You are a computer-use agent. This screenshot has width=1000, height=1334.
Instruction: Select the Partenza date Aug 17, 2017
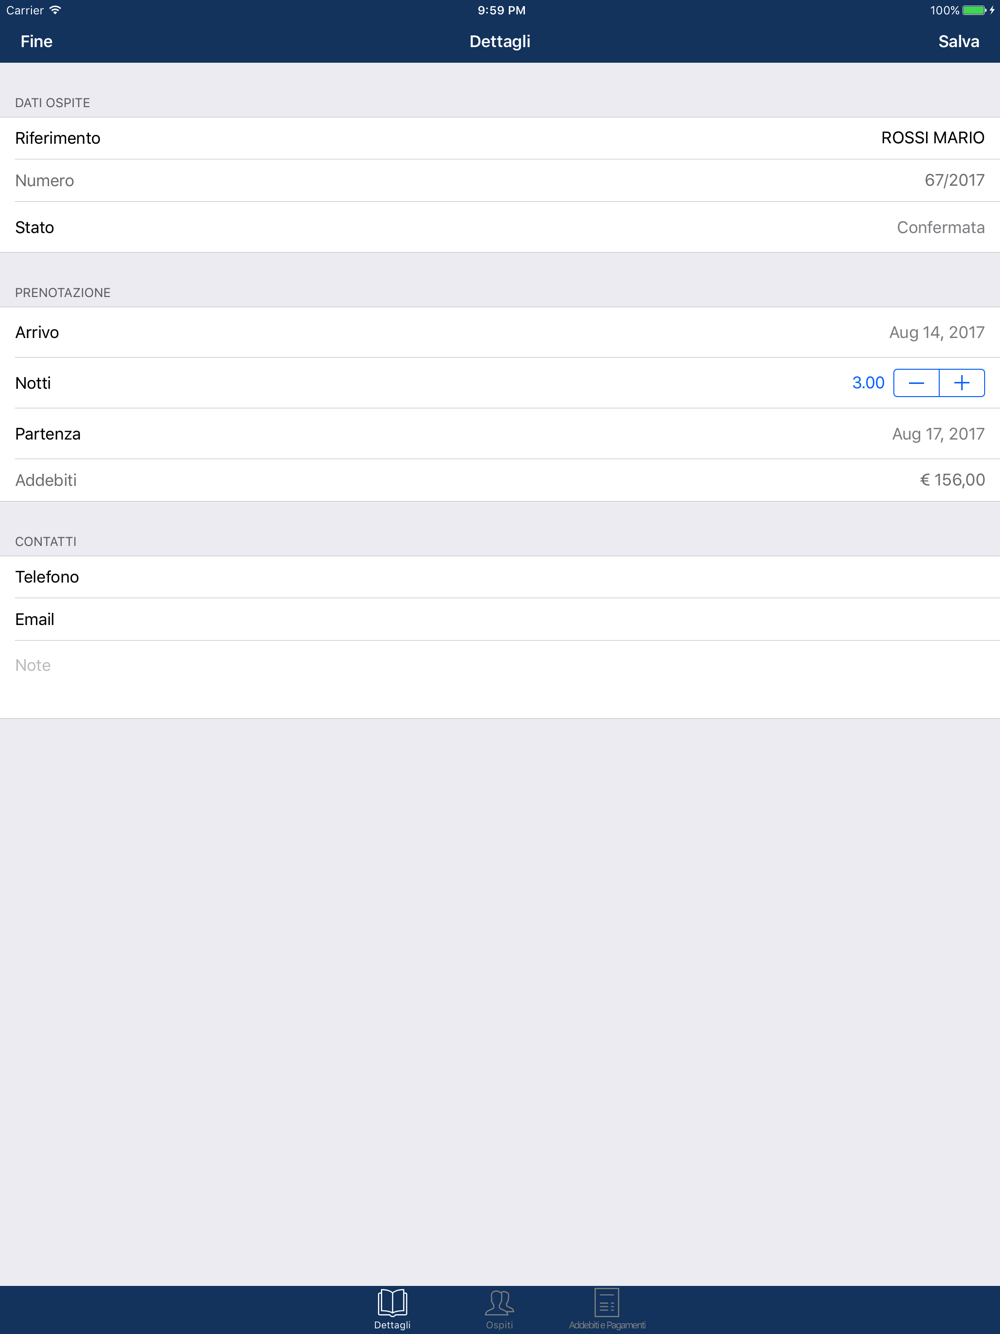click(500, 434)
